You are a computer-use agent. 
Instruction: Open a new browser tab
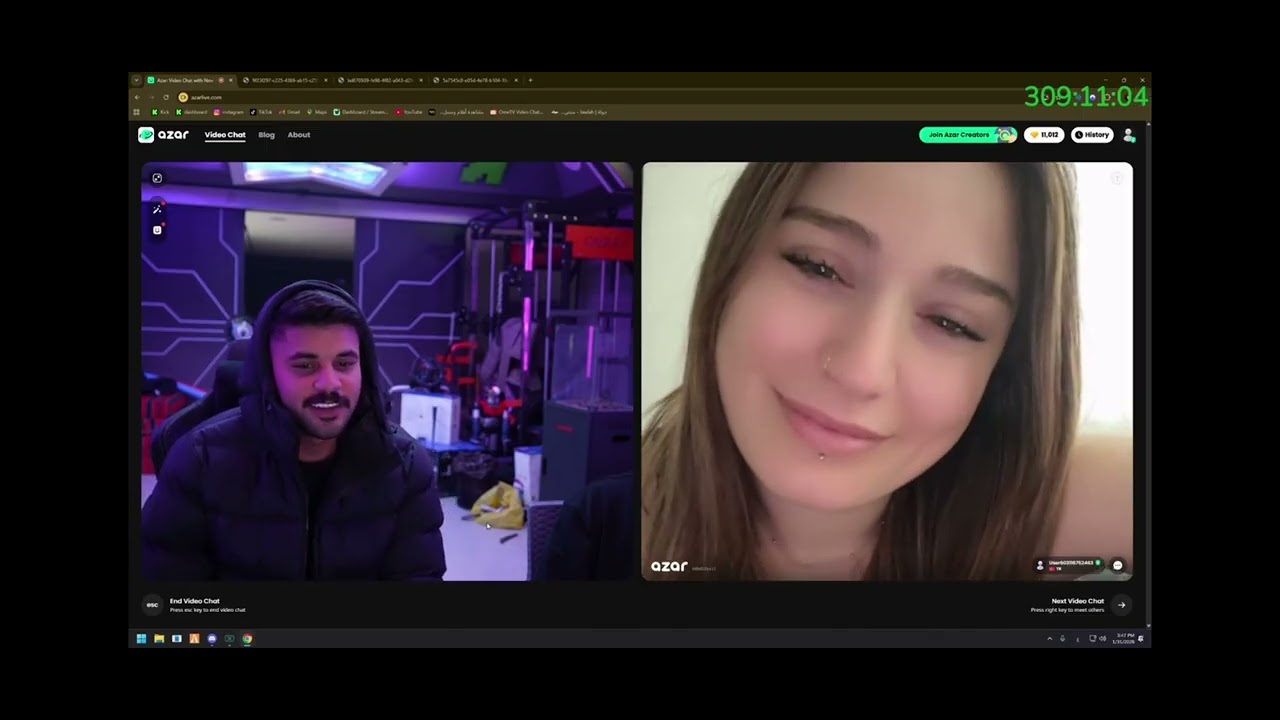(x=530, y=80)
